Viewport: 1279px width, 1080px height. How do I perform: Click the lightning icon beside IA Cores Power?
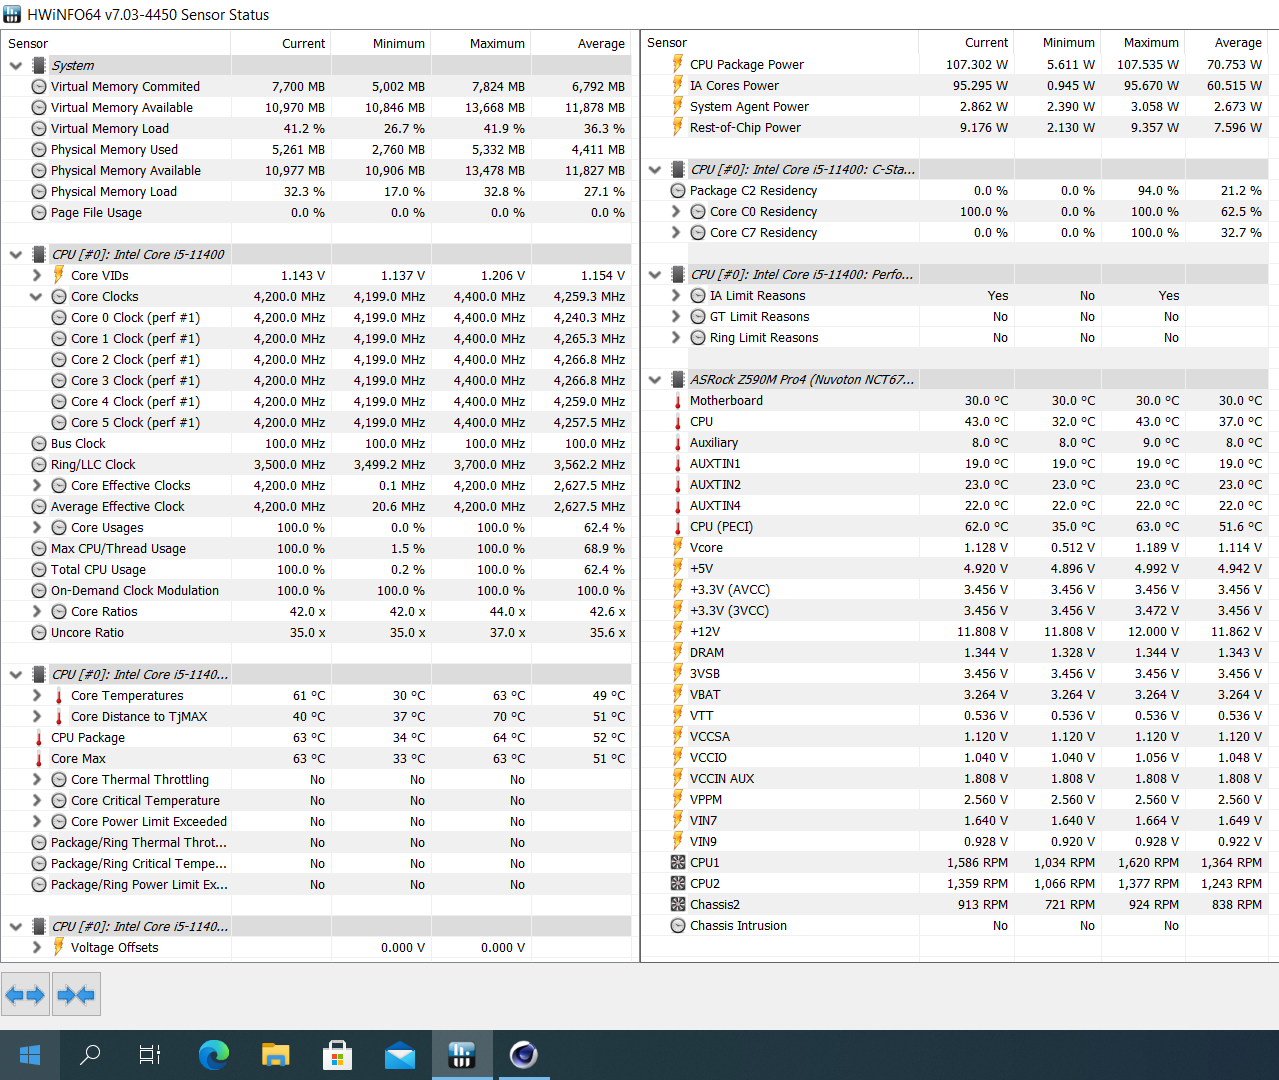point(678,85)
